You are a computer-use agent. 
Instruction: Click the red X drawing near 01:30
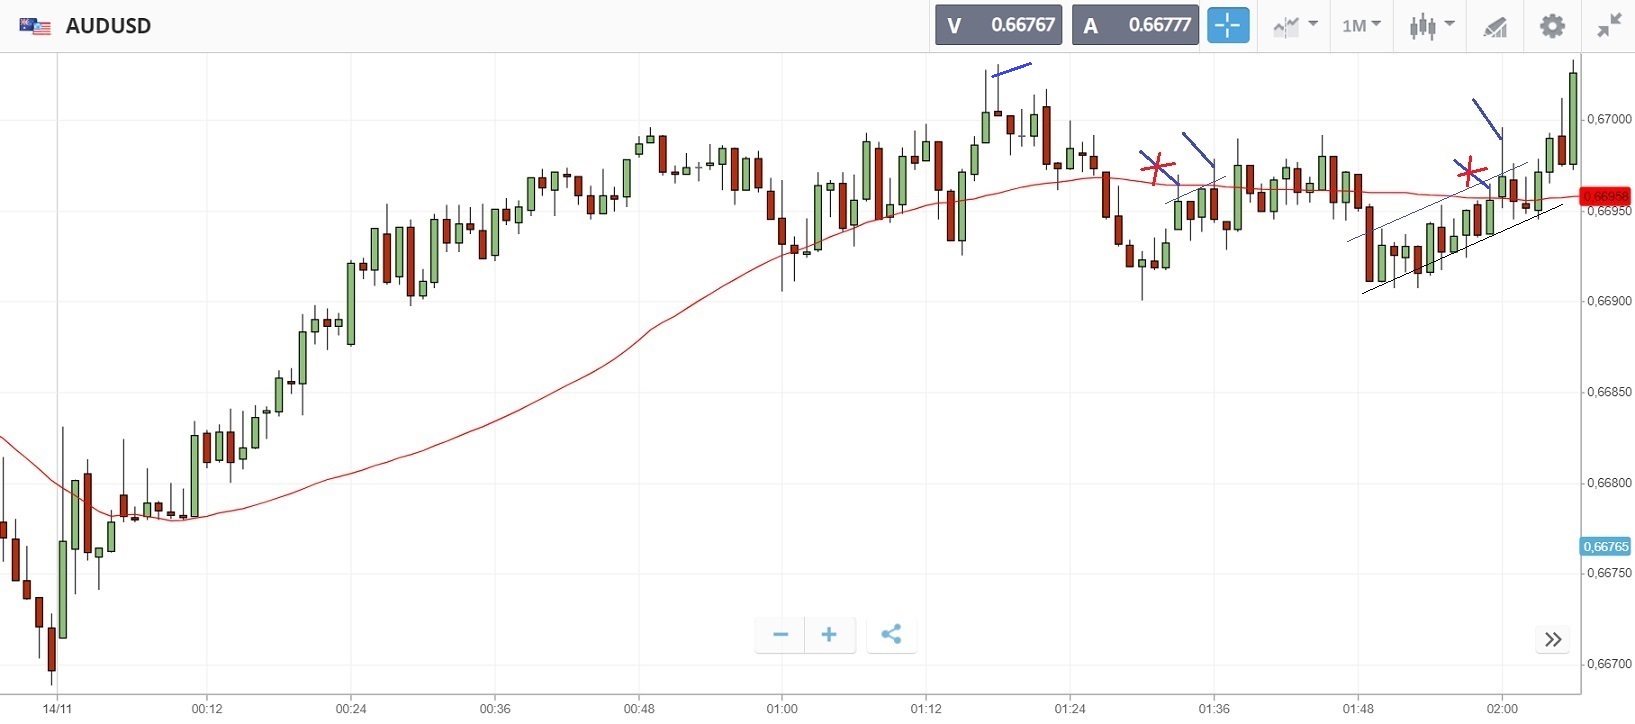pos(1157,167)
